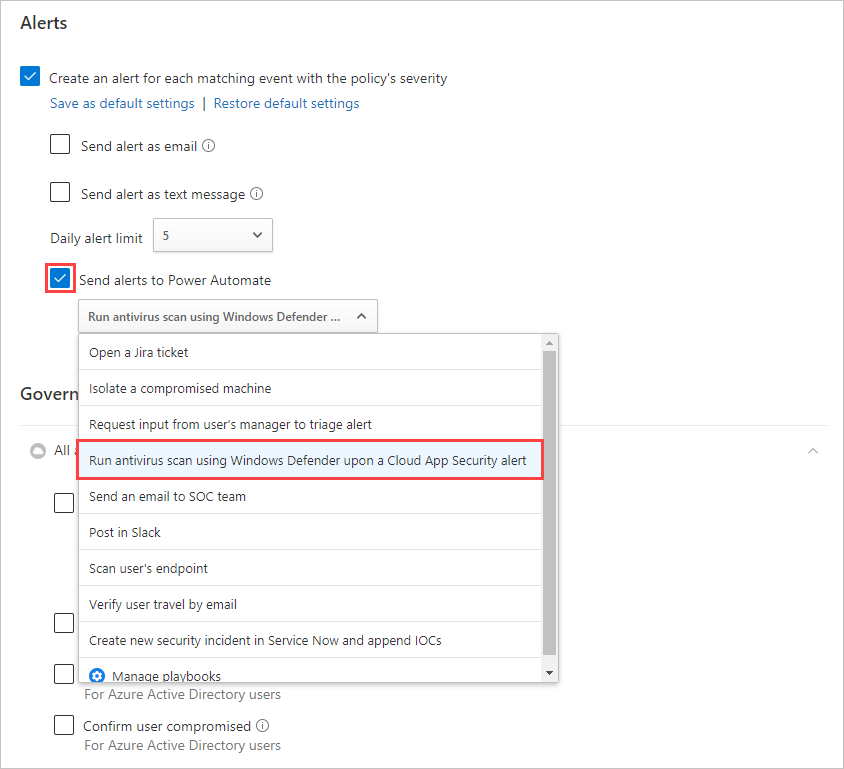Click the Restore default settings link

tap(286, 103)
